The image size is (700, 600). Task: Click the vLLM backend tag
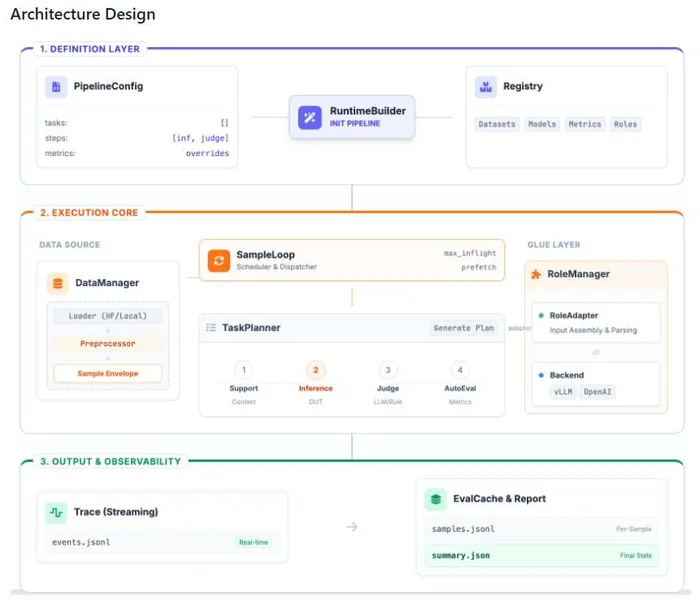coord(563,391)
